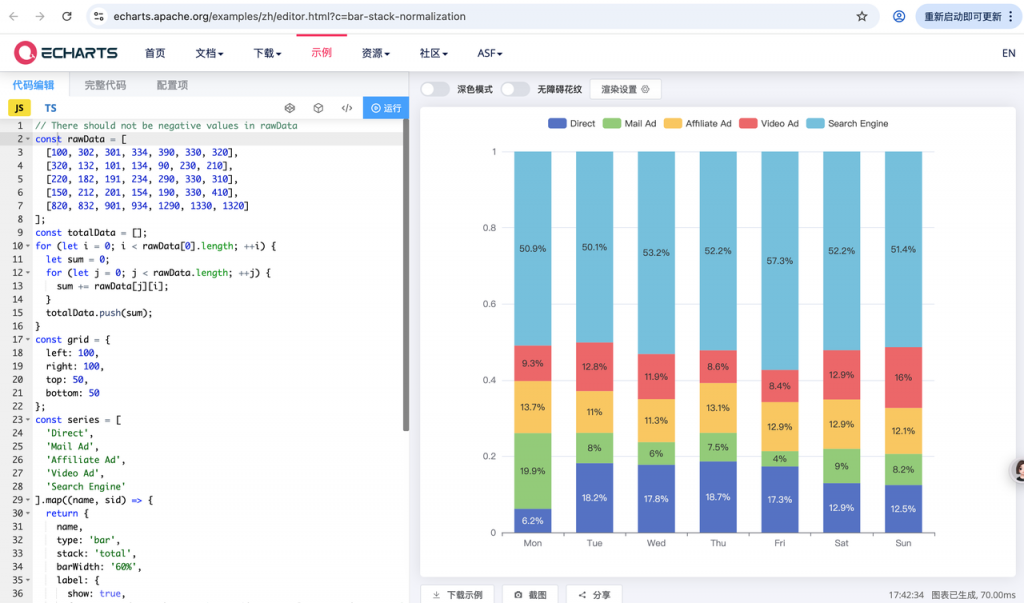
Task: Run the code with 运行 button
Action: click(x=386, y=108)
